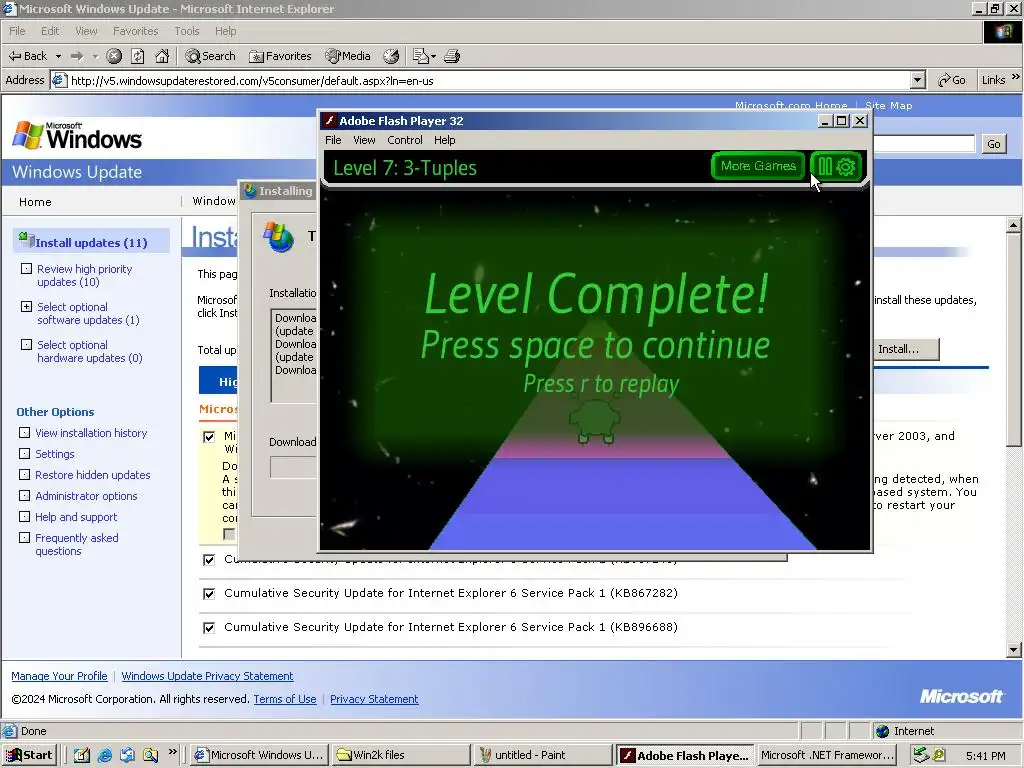Open the Back button history dropdown arrow

coord(58,56)
